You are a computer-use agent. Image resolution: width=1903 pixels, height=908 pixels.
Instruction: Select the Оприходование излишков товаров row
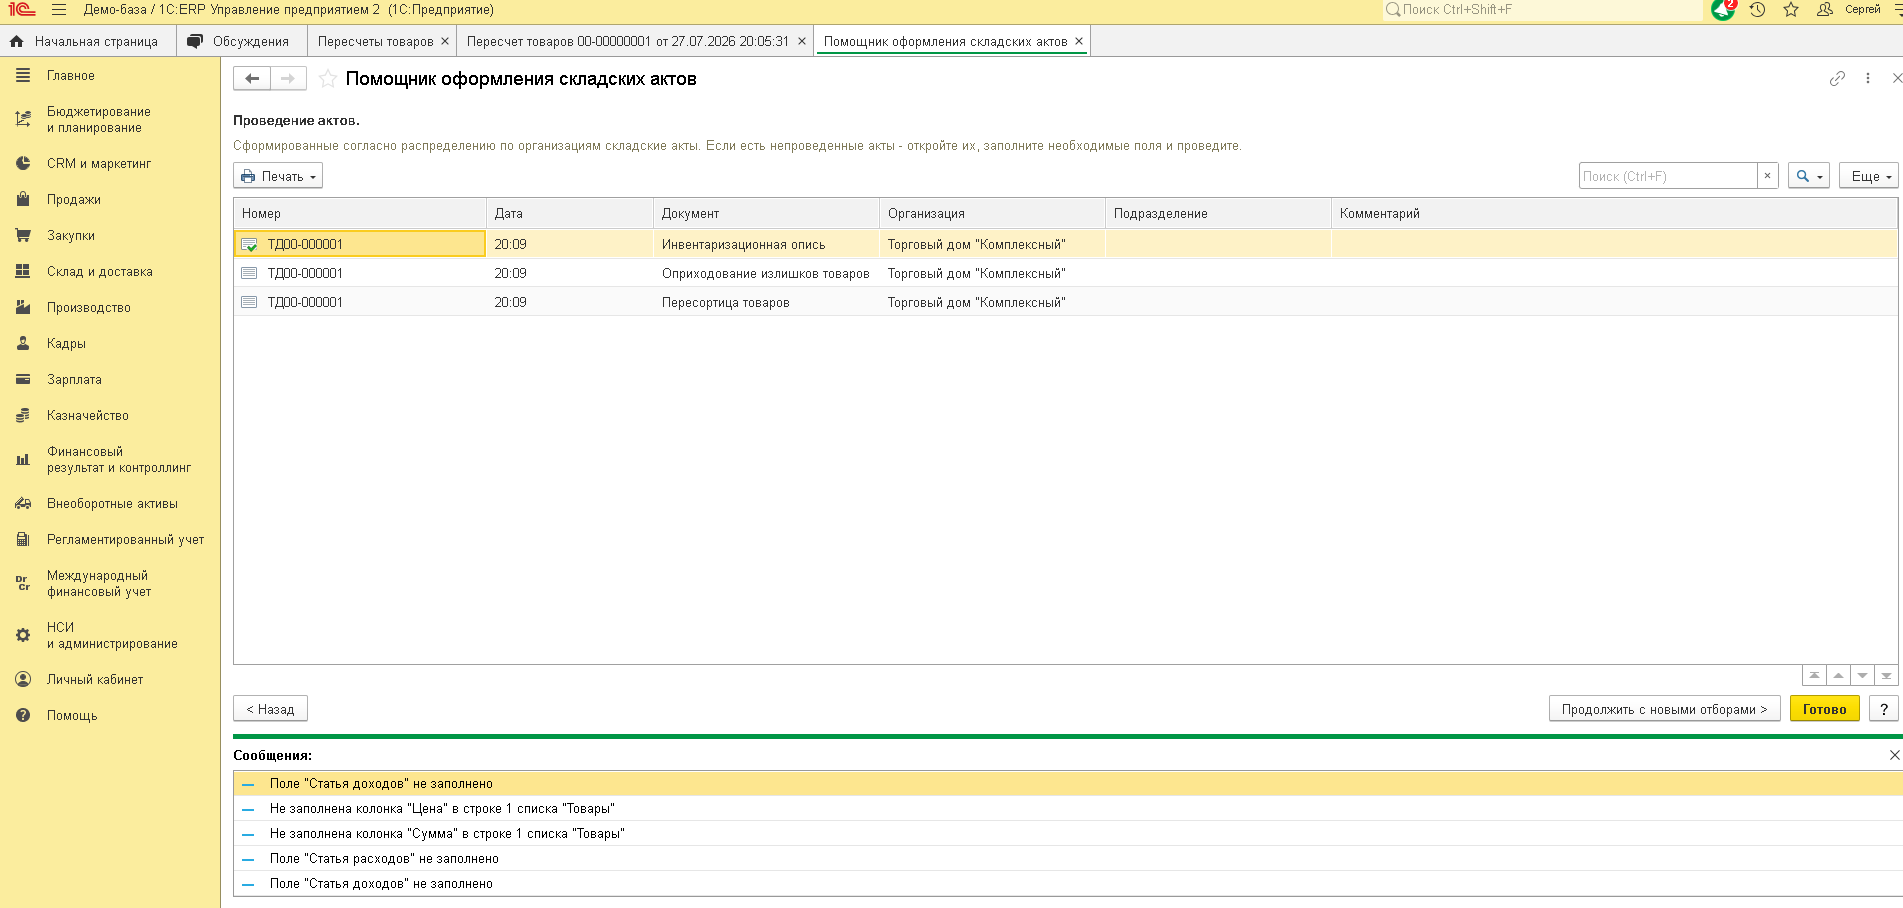click(1065, 273)
